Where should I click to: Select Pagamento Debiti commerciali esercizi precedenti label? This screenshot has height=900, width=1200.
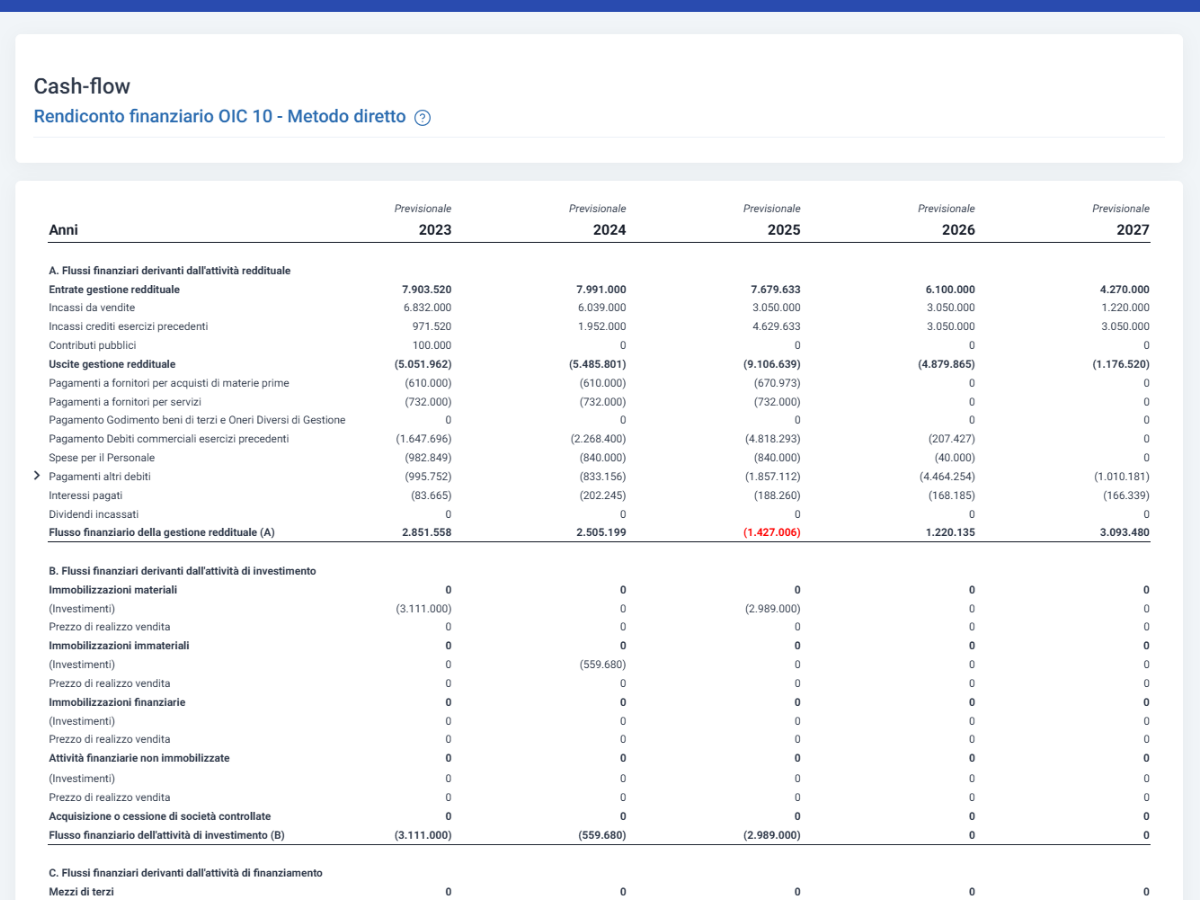169,438
